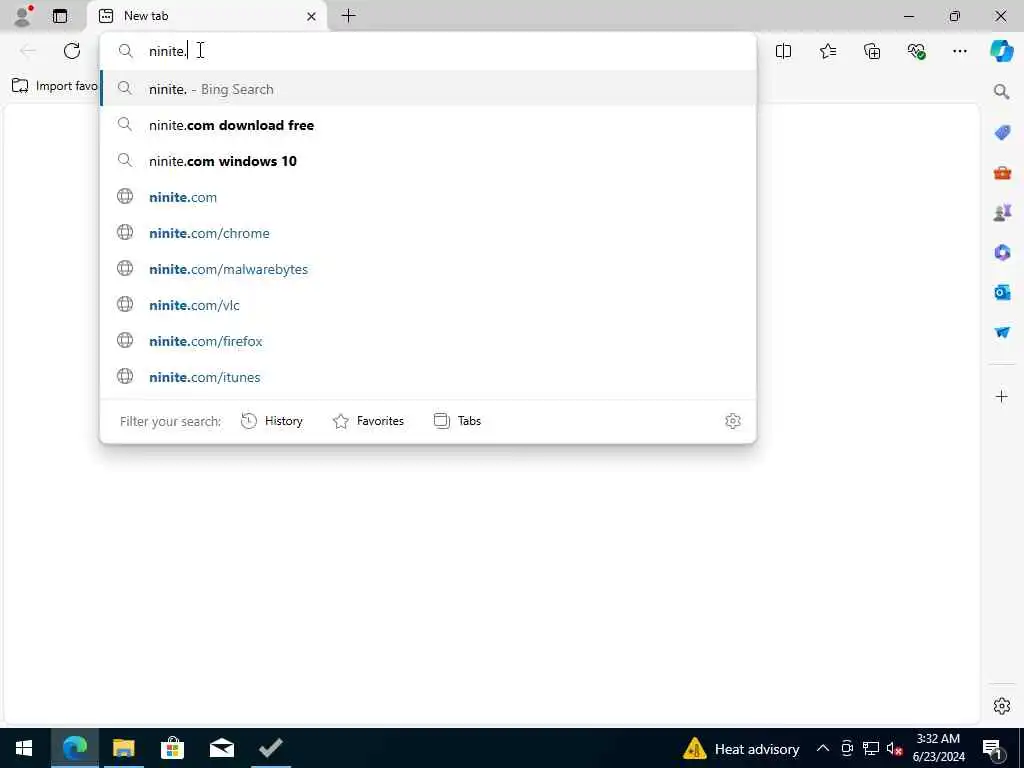Select 'ninite. - Bing Search' suggestion
This screenshot has width=1024, height=768.
[x=428, y=89]
